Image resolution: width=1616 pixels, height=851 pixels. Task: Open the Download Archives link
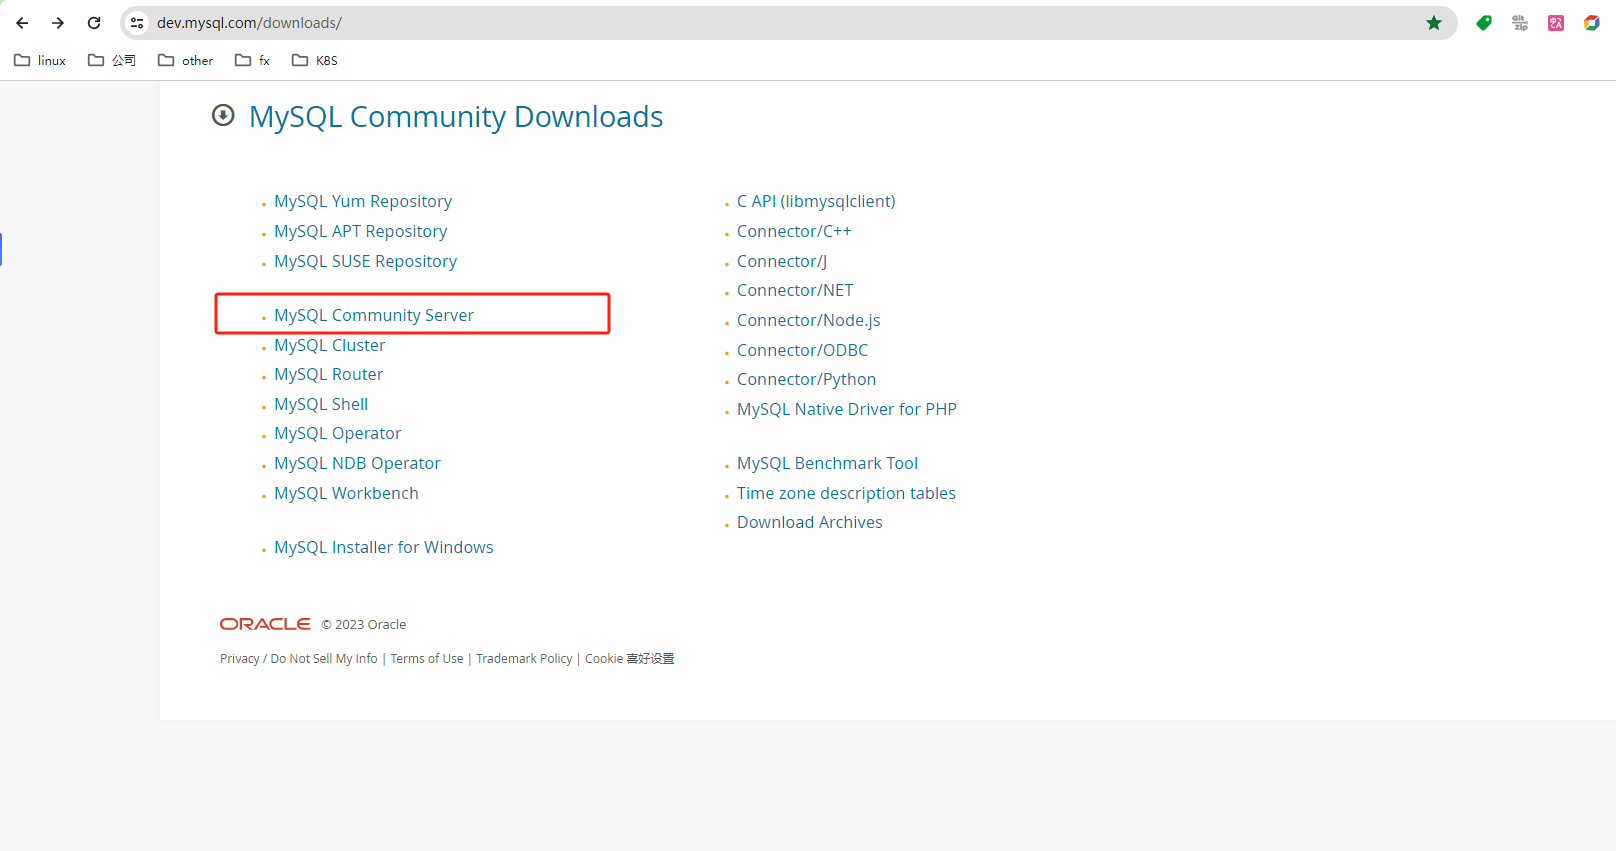(809, 522)
